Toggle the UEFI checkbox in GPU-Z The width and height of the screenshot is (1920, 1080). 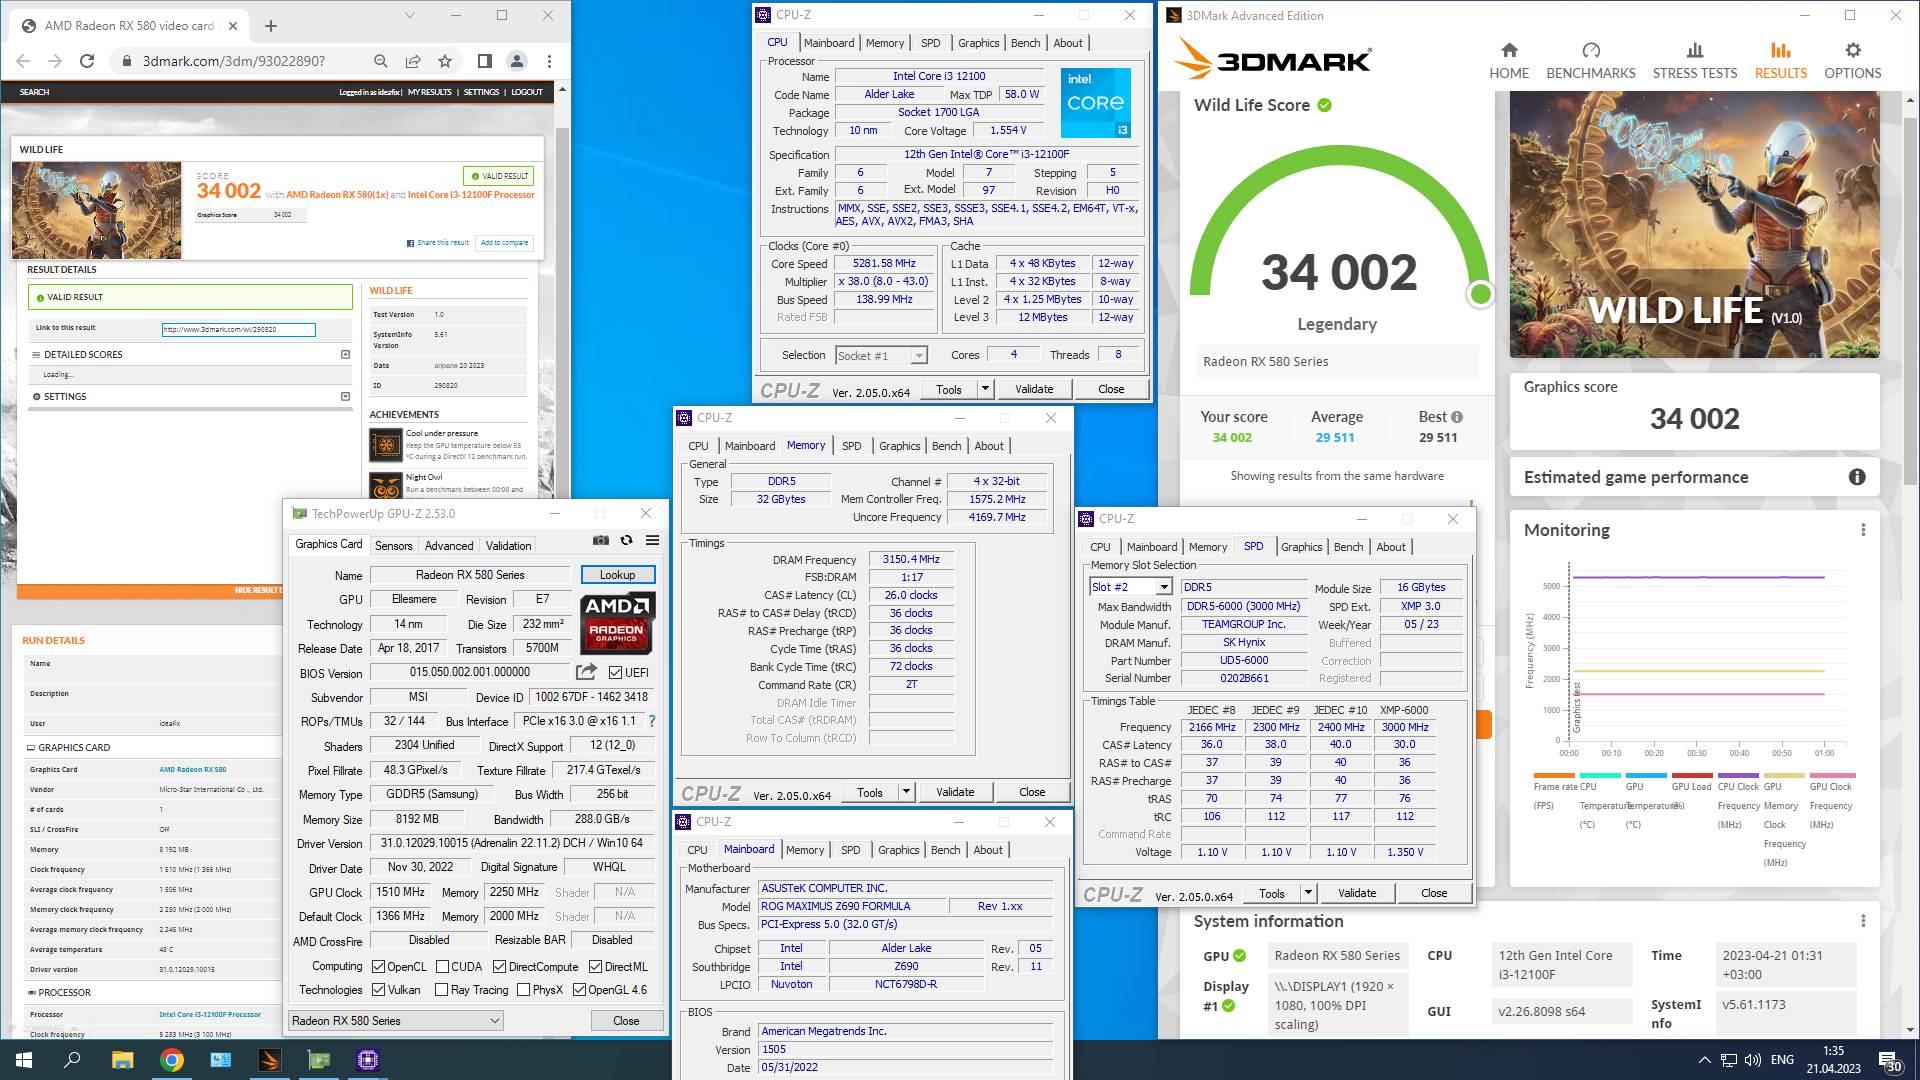coord(615,673)
